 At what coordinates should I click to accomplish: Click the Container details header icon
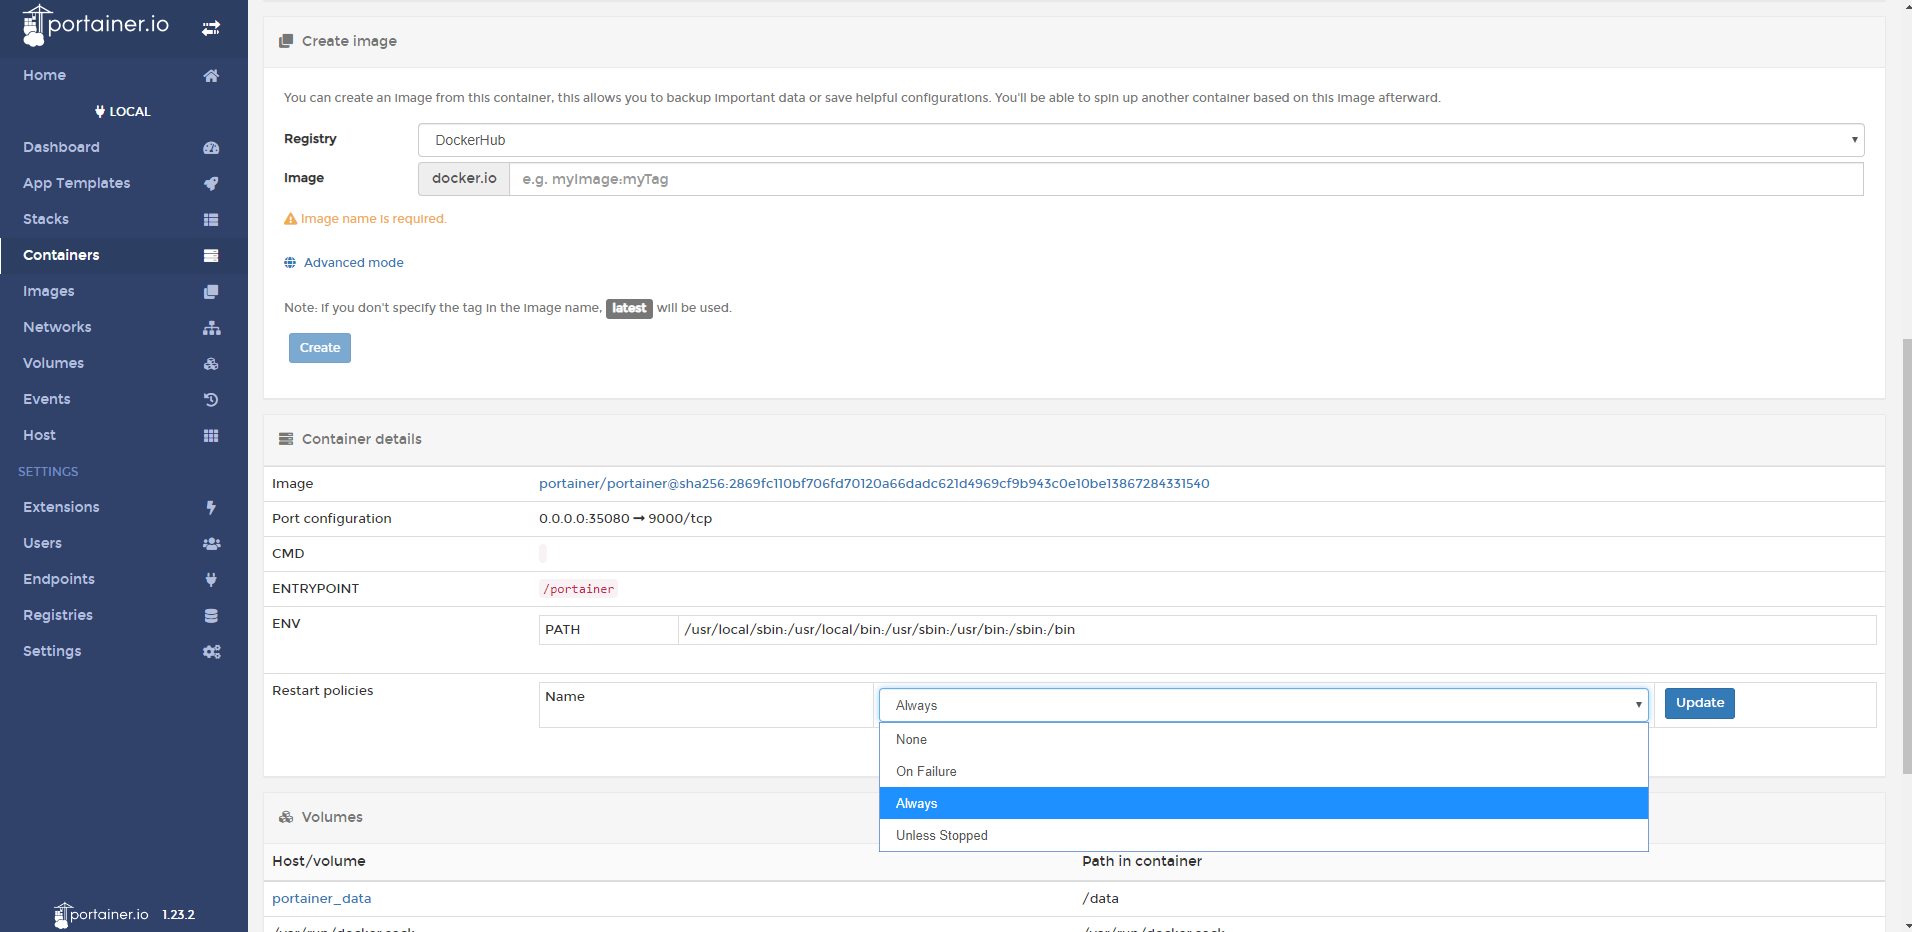[x=286, y=439]
